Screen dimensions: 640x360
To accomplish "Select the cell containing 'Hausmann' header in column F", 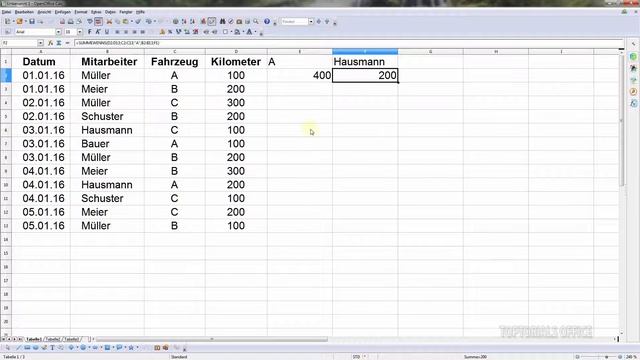I will 365,62.
